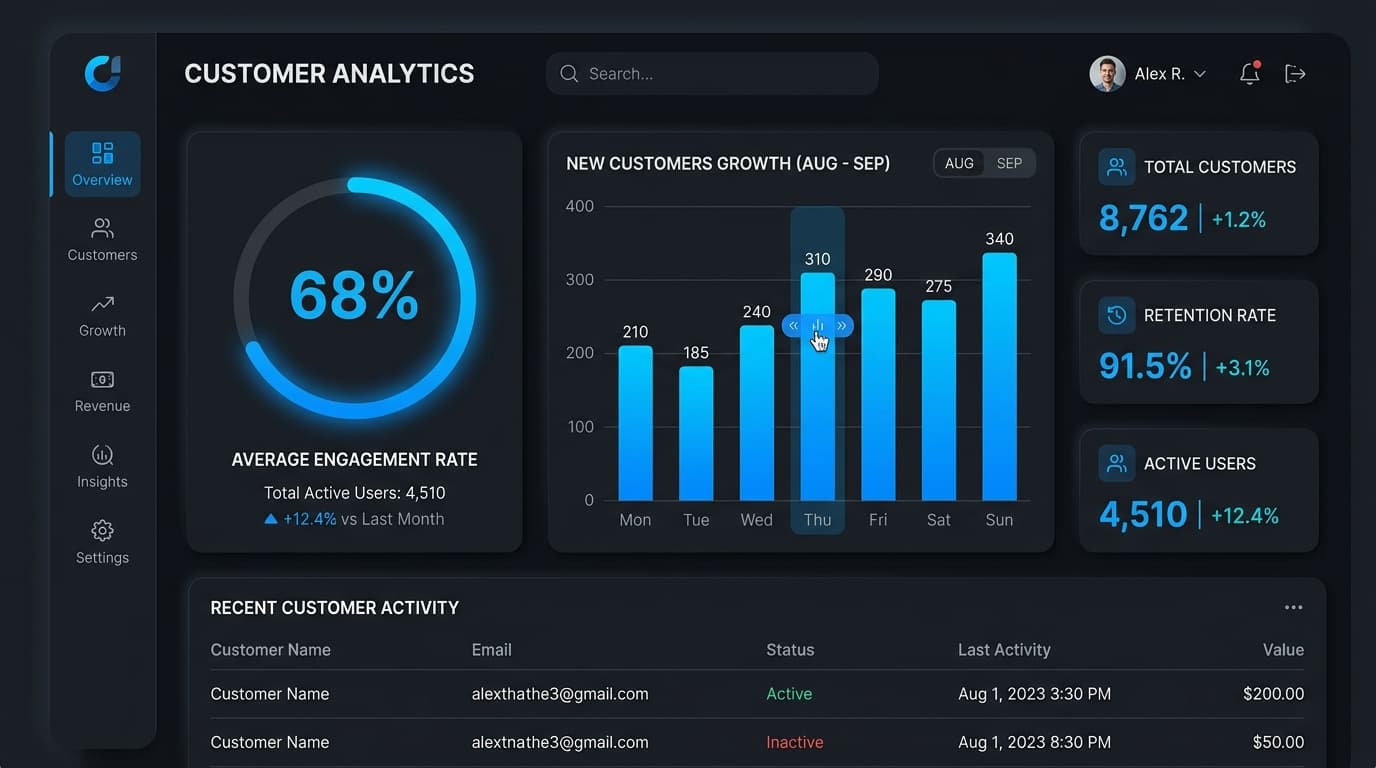Viewport: 1376px width, 768px height.
Task: Click the email alexthathe3@gmail.com
Action: [560, 694]
